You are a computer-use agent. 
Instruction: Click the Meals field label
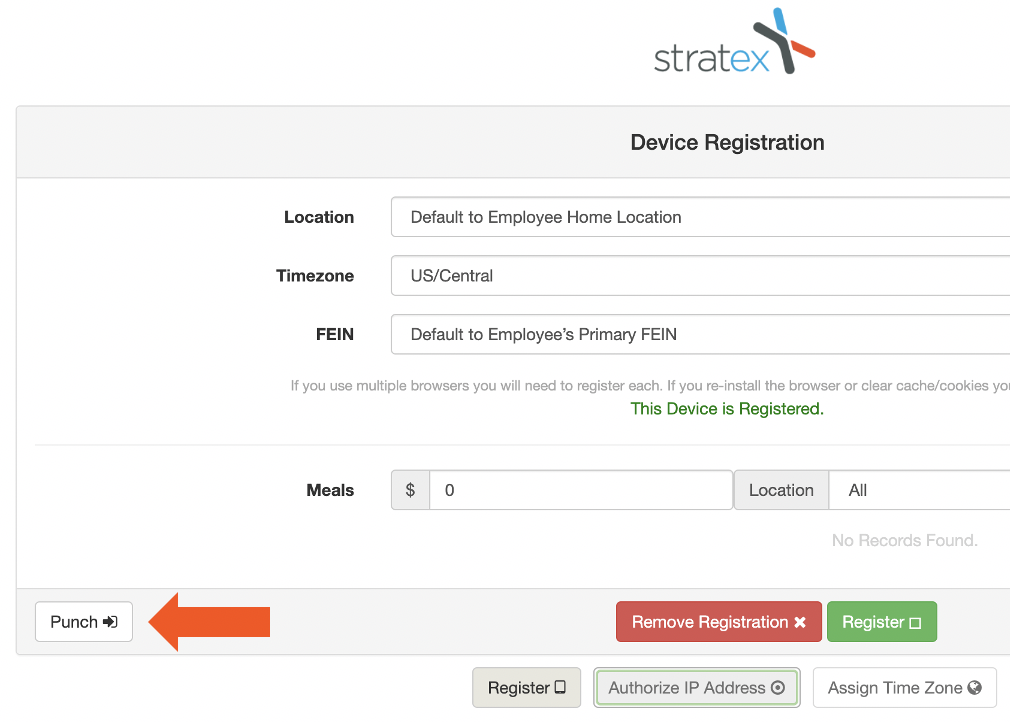[330, 490]
